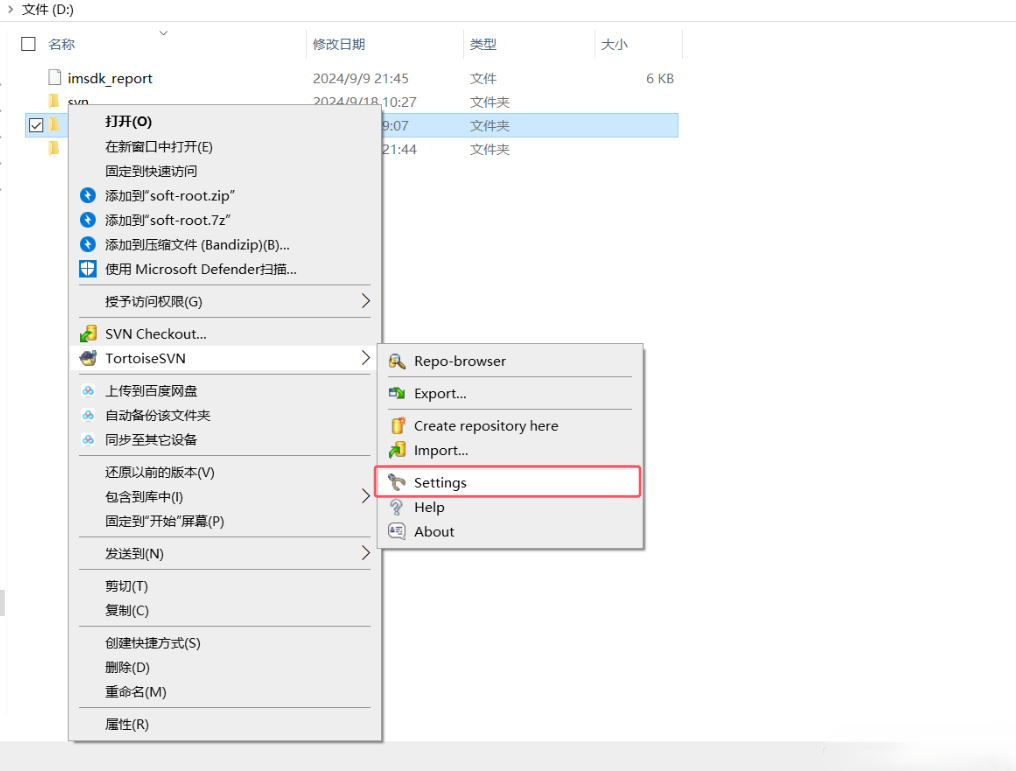This screenshot has width=1016, height=771.
Task: Click the Export icon in the submenu
Action: [397, 393]
